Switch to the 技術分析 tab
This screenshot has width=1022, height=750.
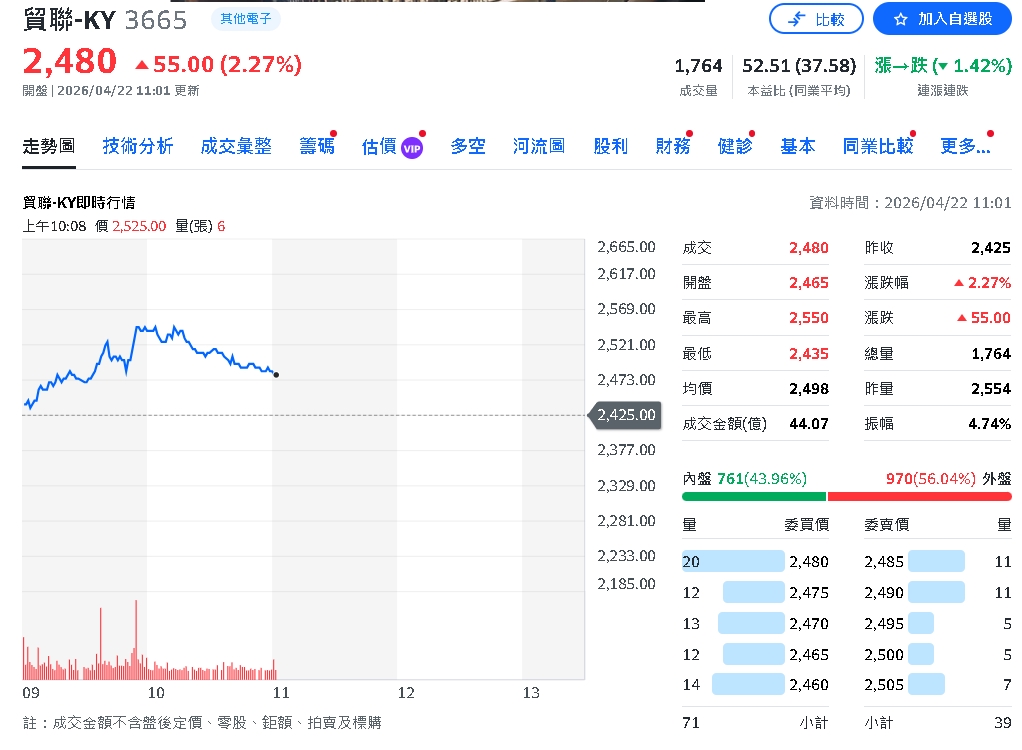click(x=138, y=146)
